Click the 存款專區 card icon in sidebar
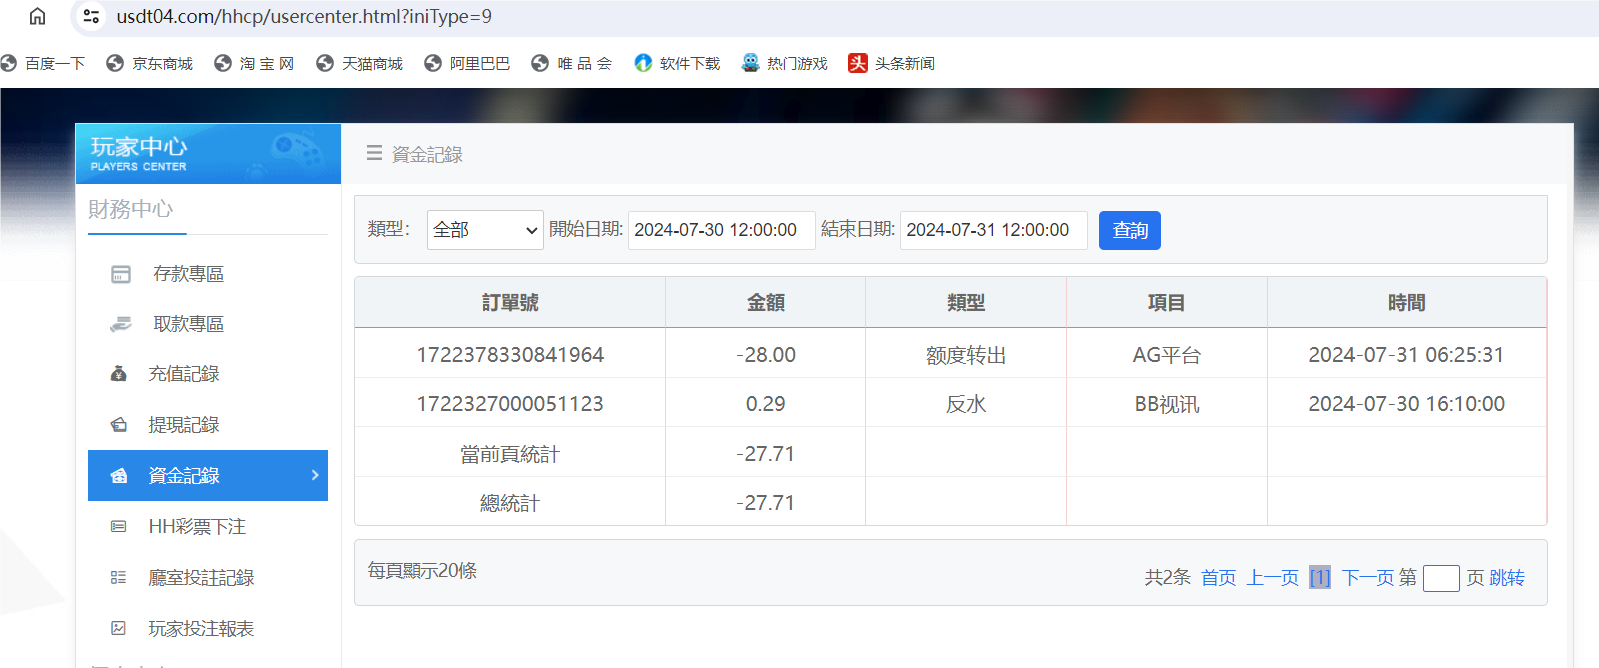Screen dimensions: 1599x668 click(121, 274)
